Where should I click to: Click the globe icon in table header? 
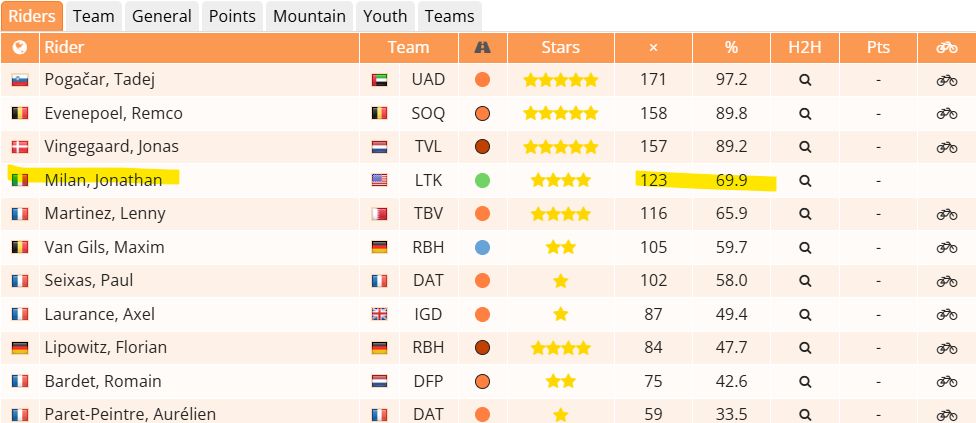click(x=20, y=47)
